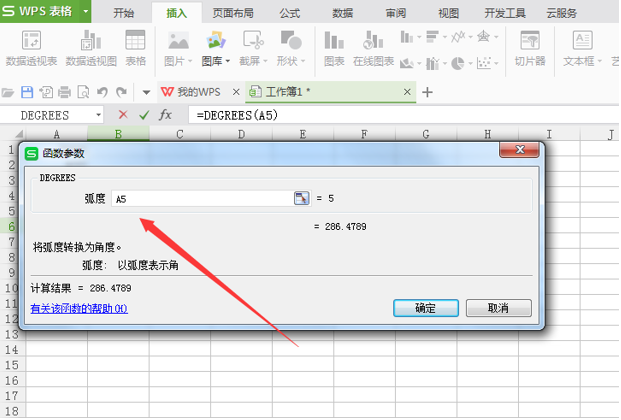Click 确定 in the function dialog

(426, 308)
